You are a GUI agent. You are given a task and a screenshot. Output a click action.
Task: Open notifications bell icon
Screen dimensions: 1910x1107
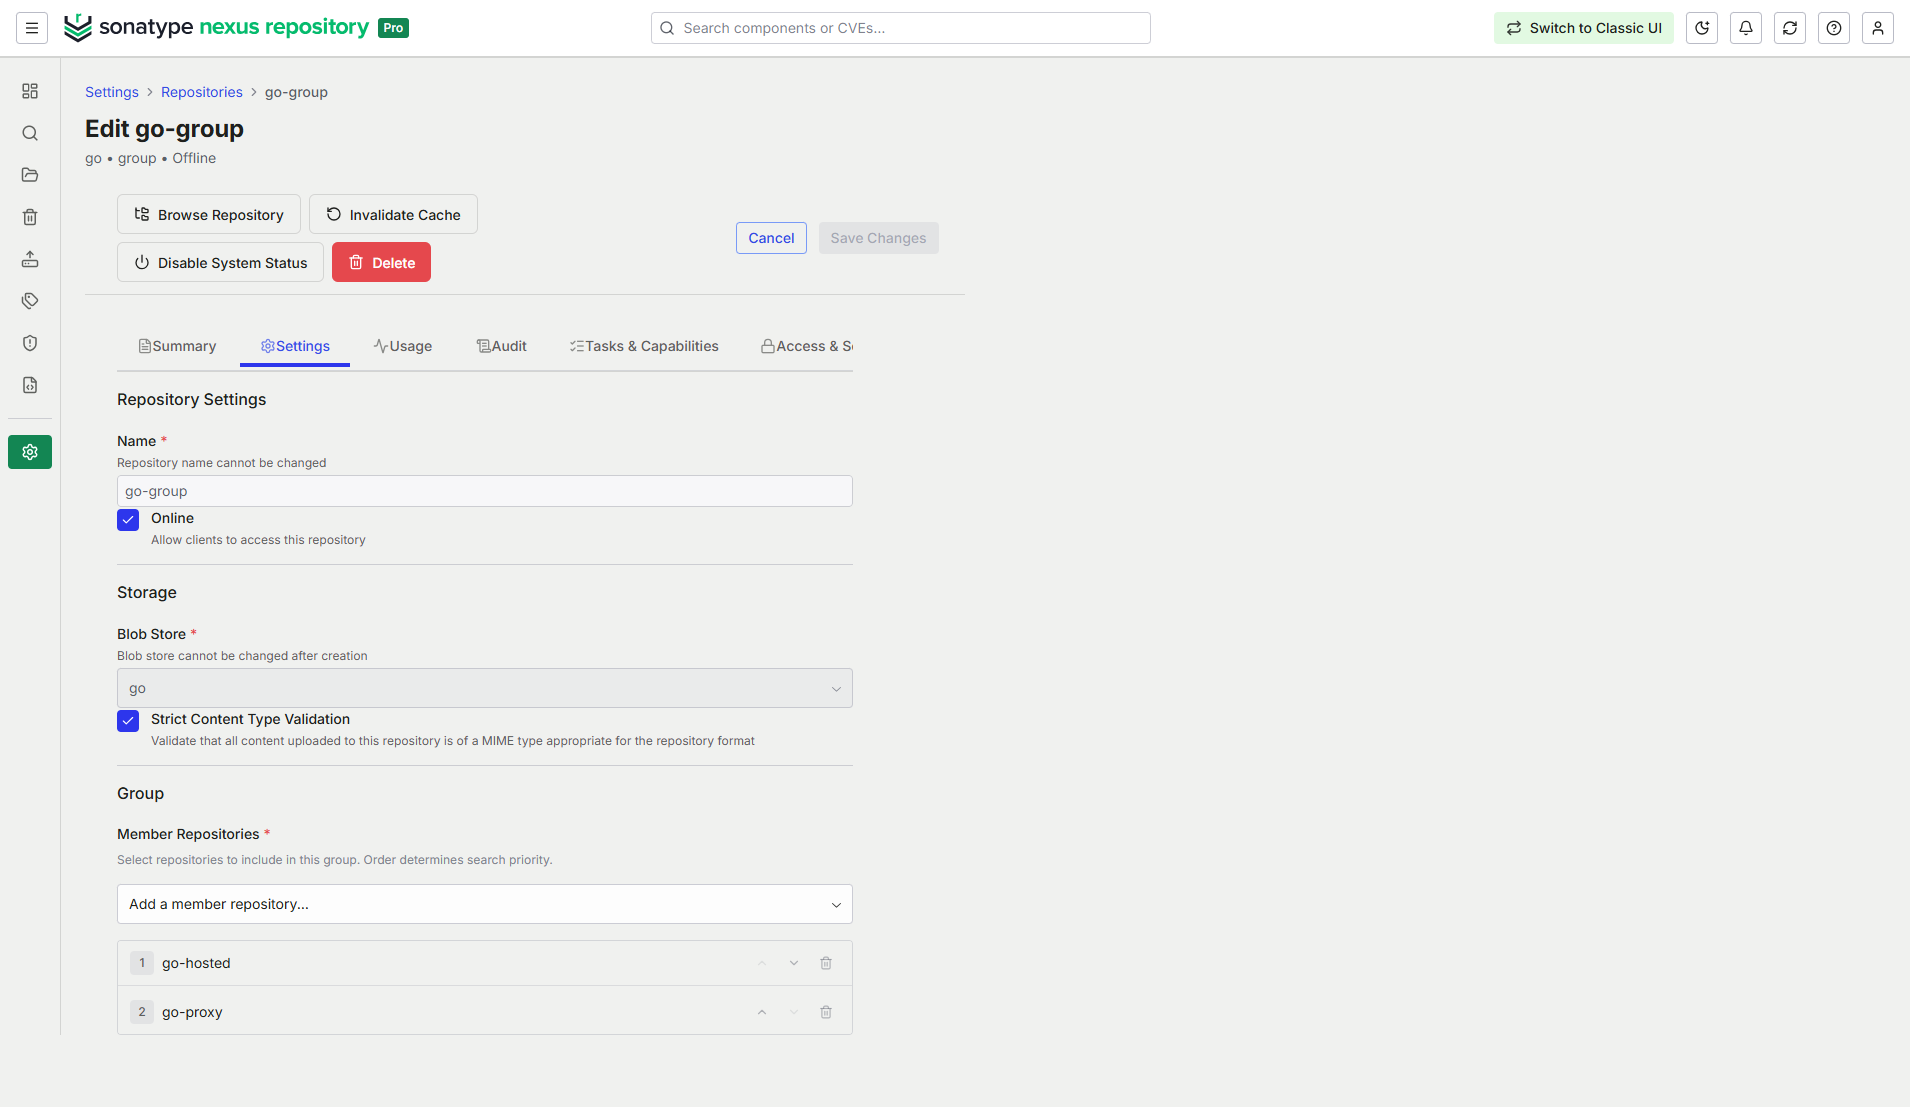point(1746,28)
